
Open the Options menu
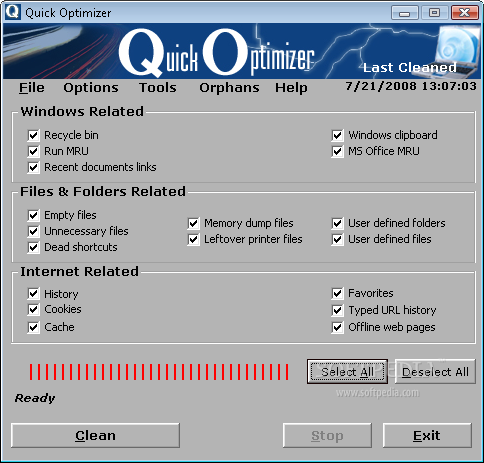91,88
